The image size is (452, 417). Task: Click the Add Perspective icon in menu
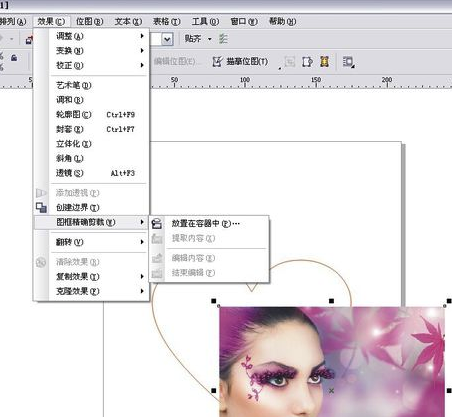(41, 193)
